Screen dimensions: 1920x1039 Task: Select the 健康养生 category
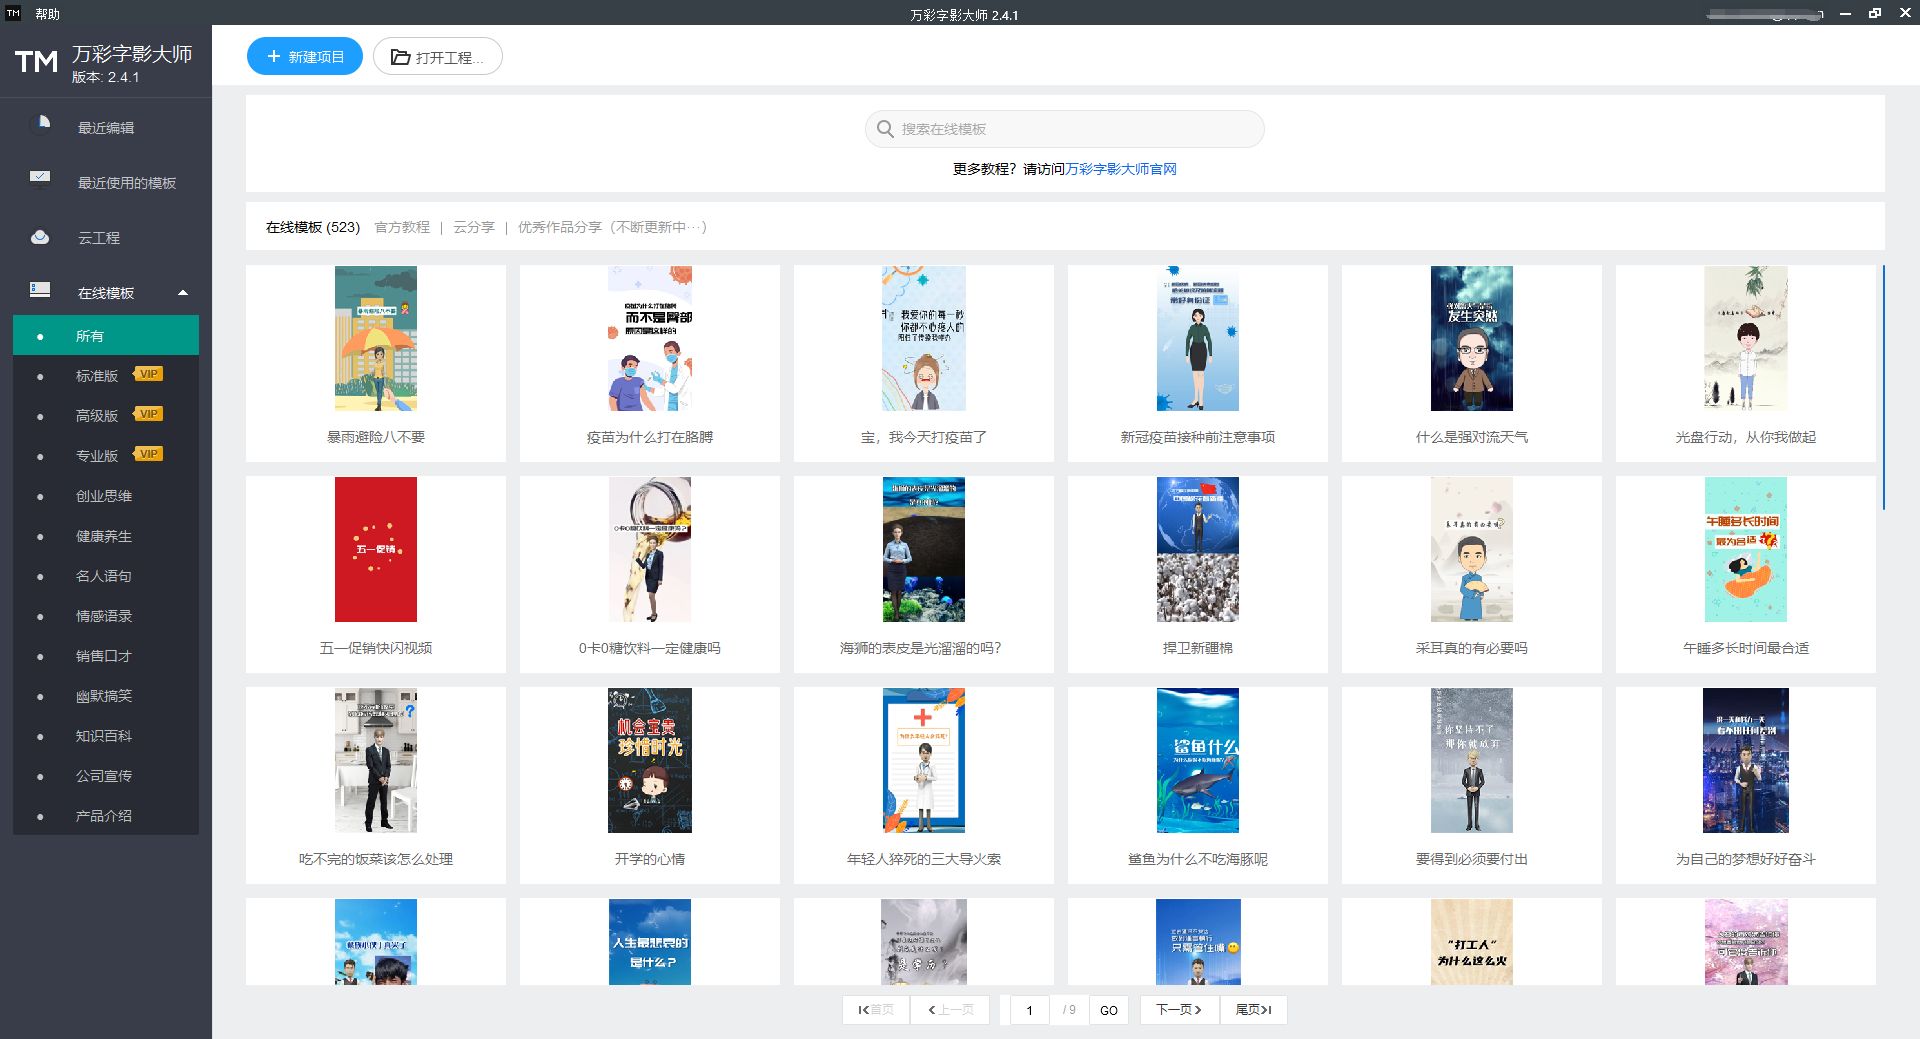pos(106,536)
